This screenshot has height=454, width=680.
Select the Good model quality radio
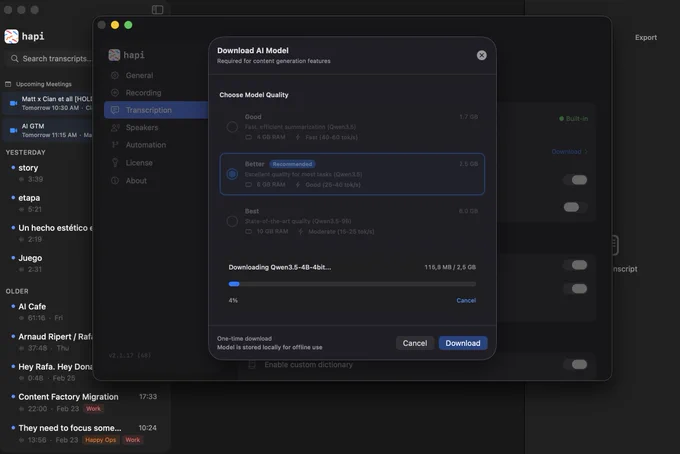(232, 127)
